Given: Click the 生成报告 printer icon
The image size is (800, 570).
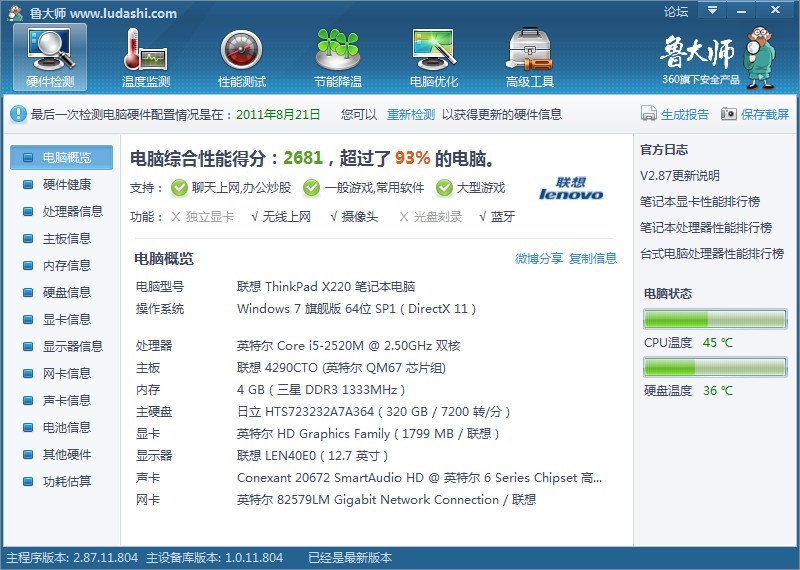Looking at the screenshot, I should click(648, 113).
